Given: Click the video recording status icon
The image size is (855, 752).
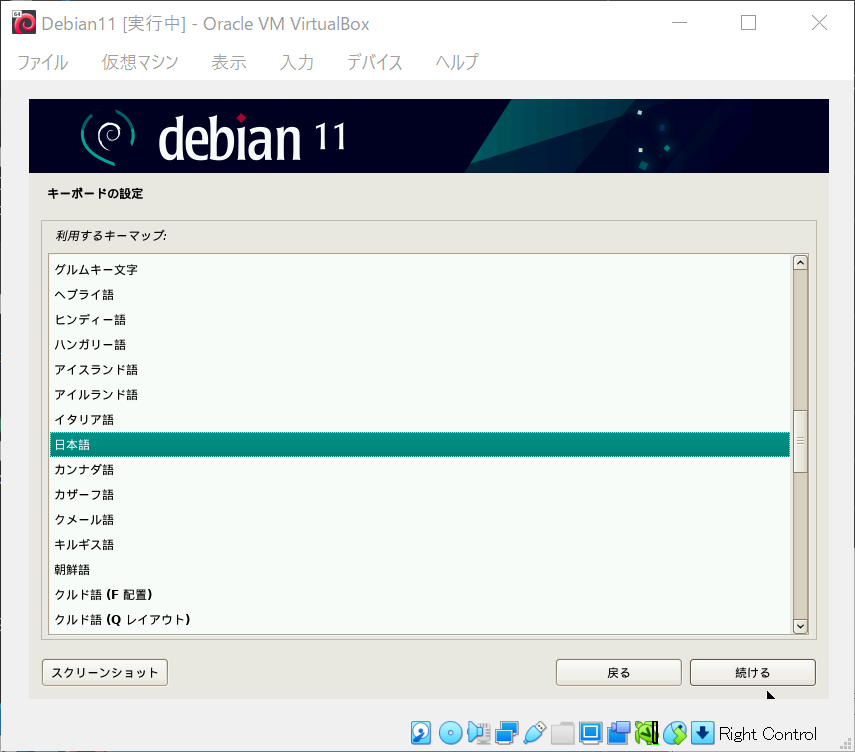Looking at the screenshot, I should click(x=619, y=733).
